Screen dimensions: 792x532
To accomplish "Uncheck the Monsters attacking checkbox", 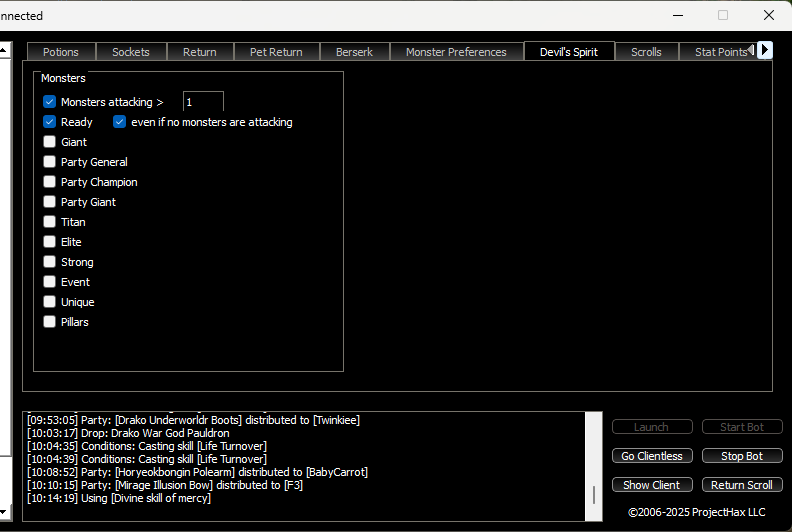I will tap(50, 102).
